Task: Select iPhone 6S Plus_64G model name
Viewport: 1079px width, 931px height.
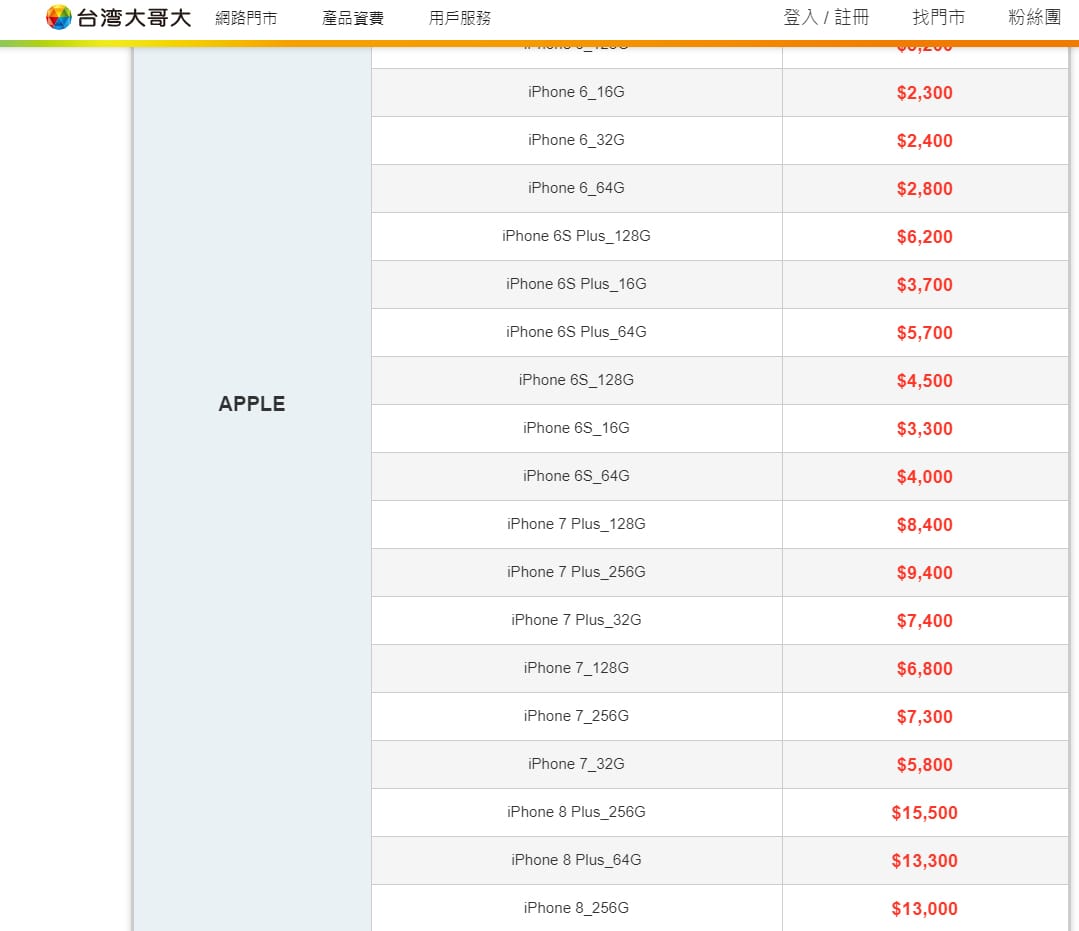Action: point(576,332)
